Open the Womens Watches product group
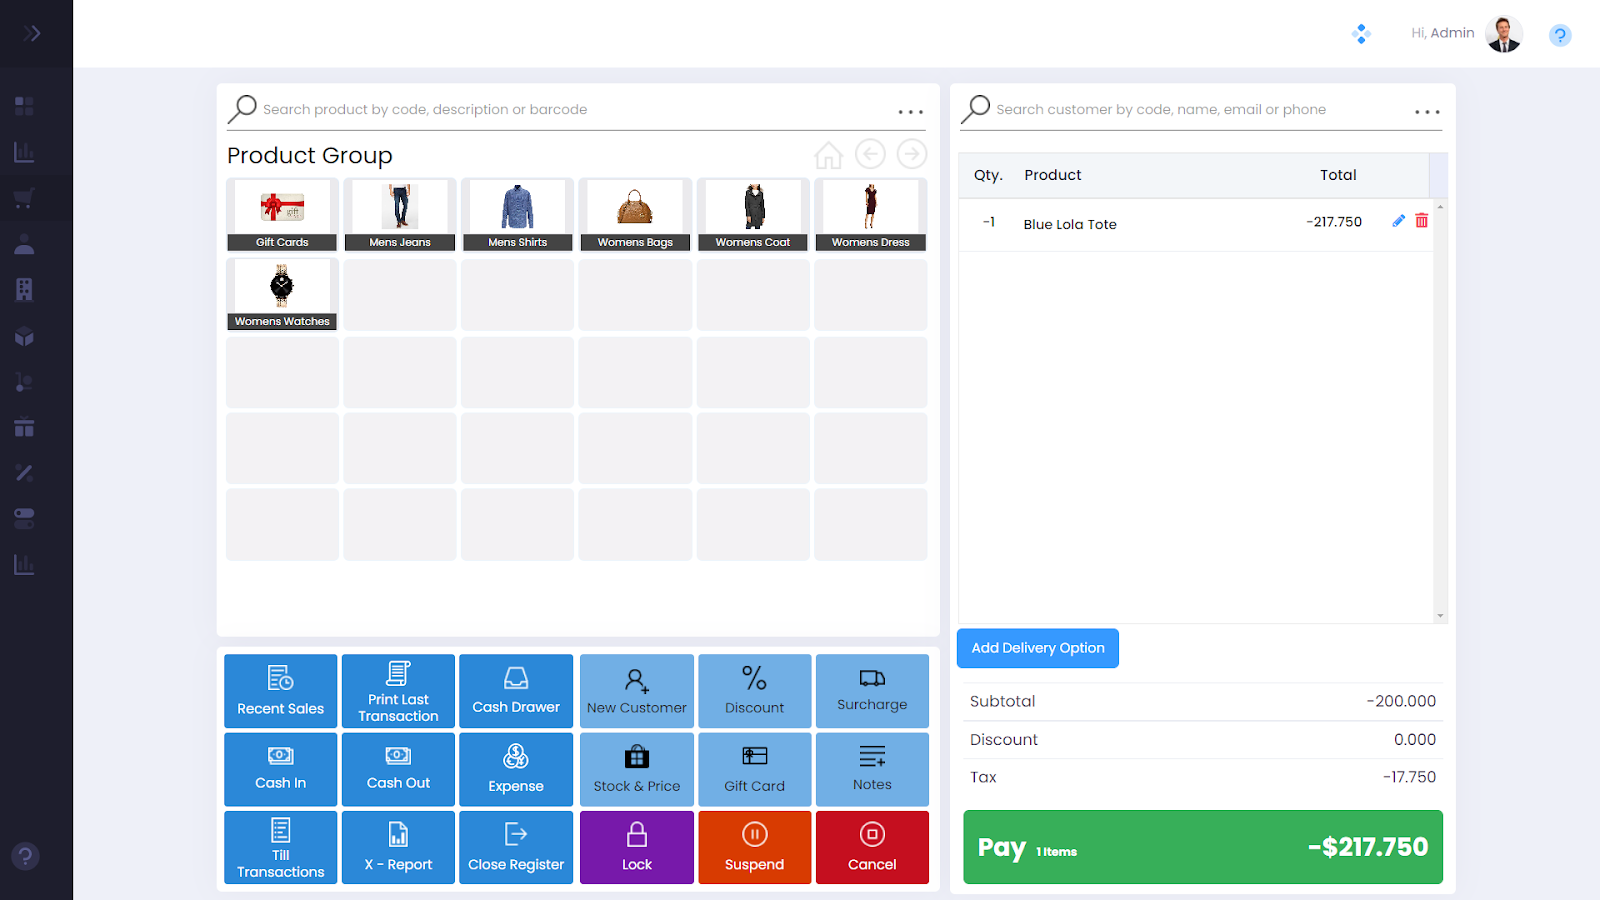The width and height of the screenshot is (1600, 900). [282, 294]
